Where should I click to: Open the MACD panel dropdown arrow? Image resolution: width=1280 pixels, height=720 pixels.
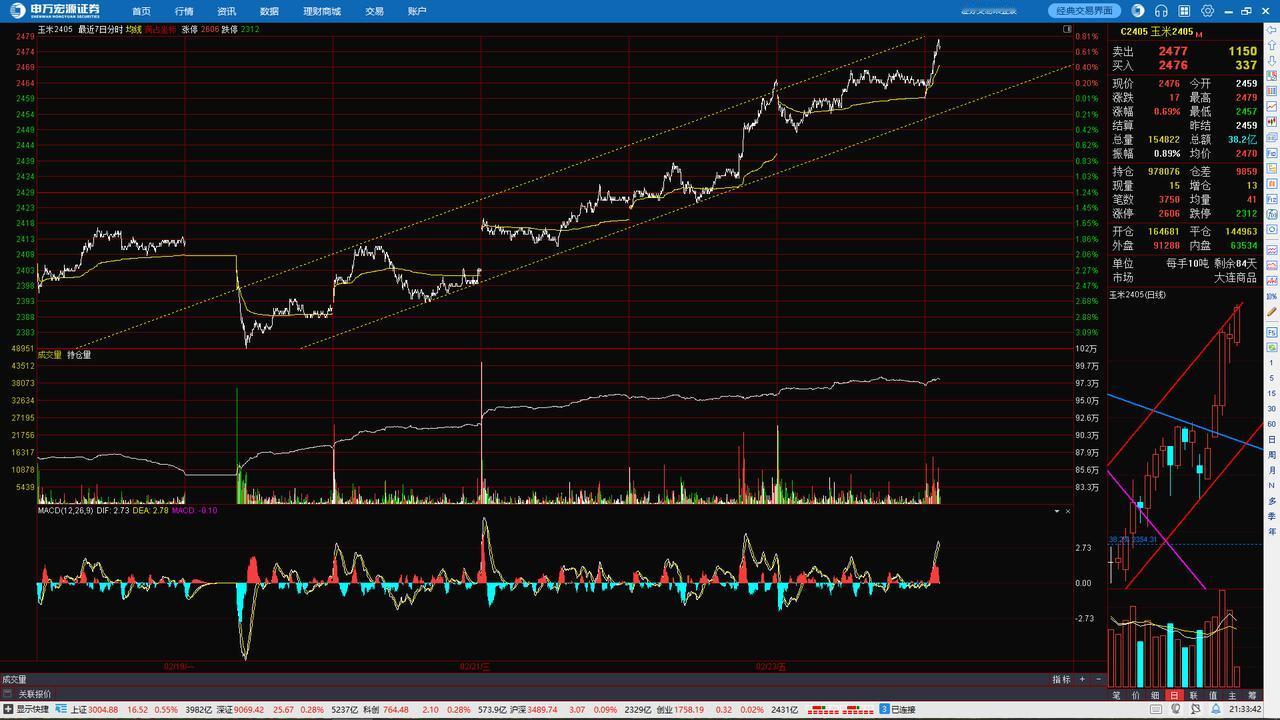tap(1056, 511)
